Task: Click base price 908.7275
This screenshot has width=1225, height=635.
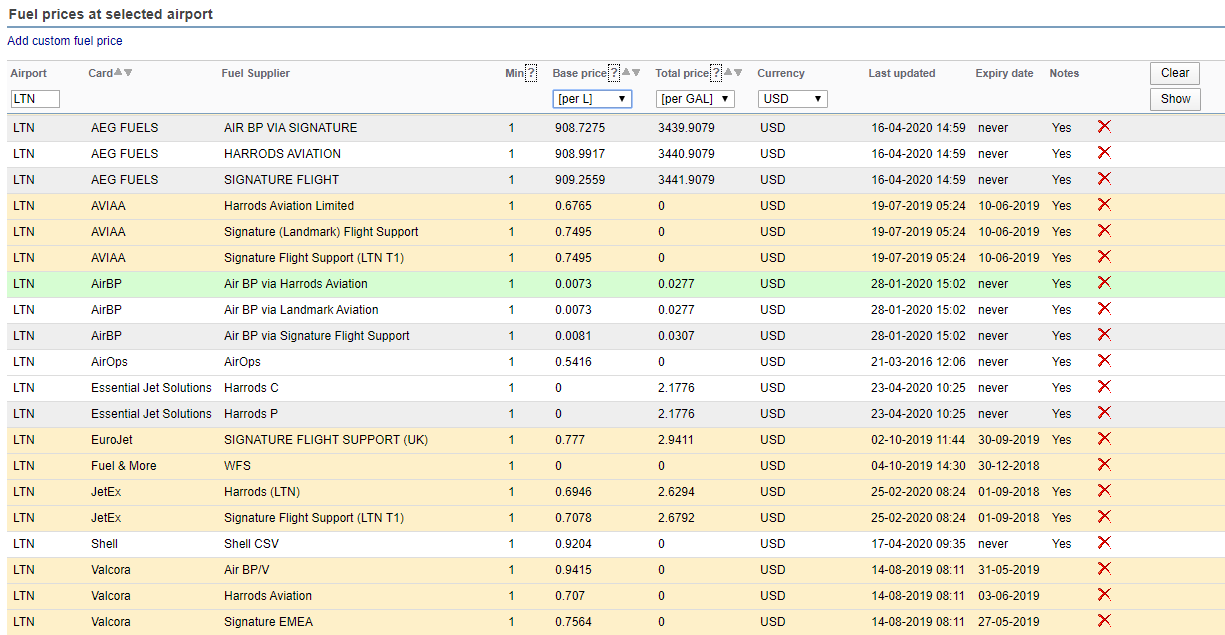Action: (x=580, y=127)
